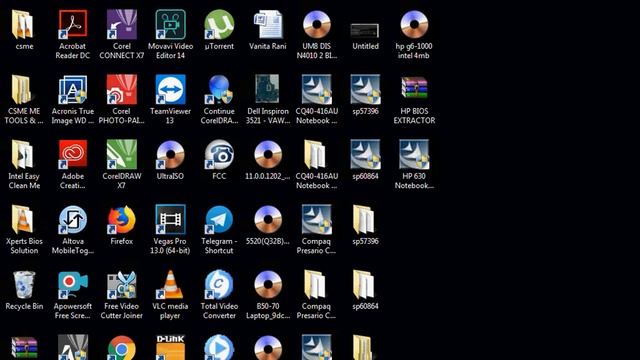The width and height of the screenshot is (640, 360).
Task: Open Free Video Cutter Joiner shortcut
Action: point(121,285)
